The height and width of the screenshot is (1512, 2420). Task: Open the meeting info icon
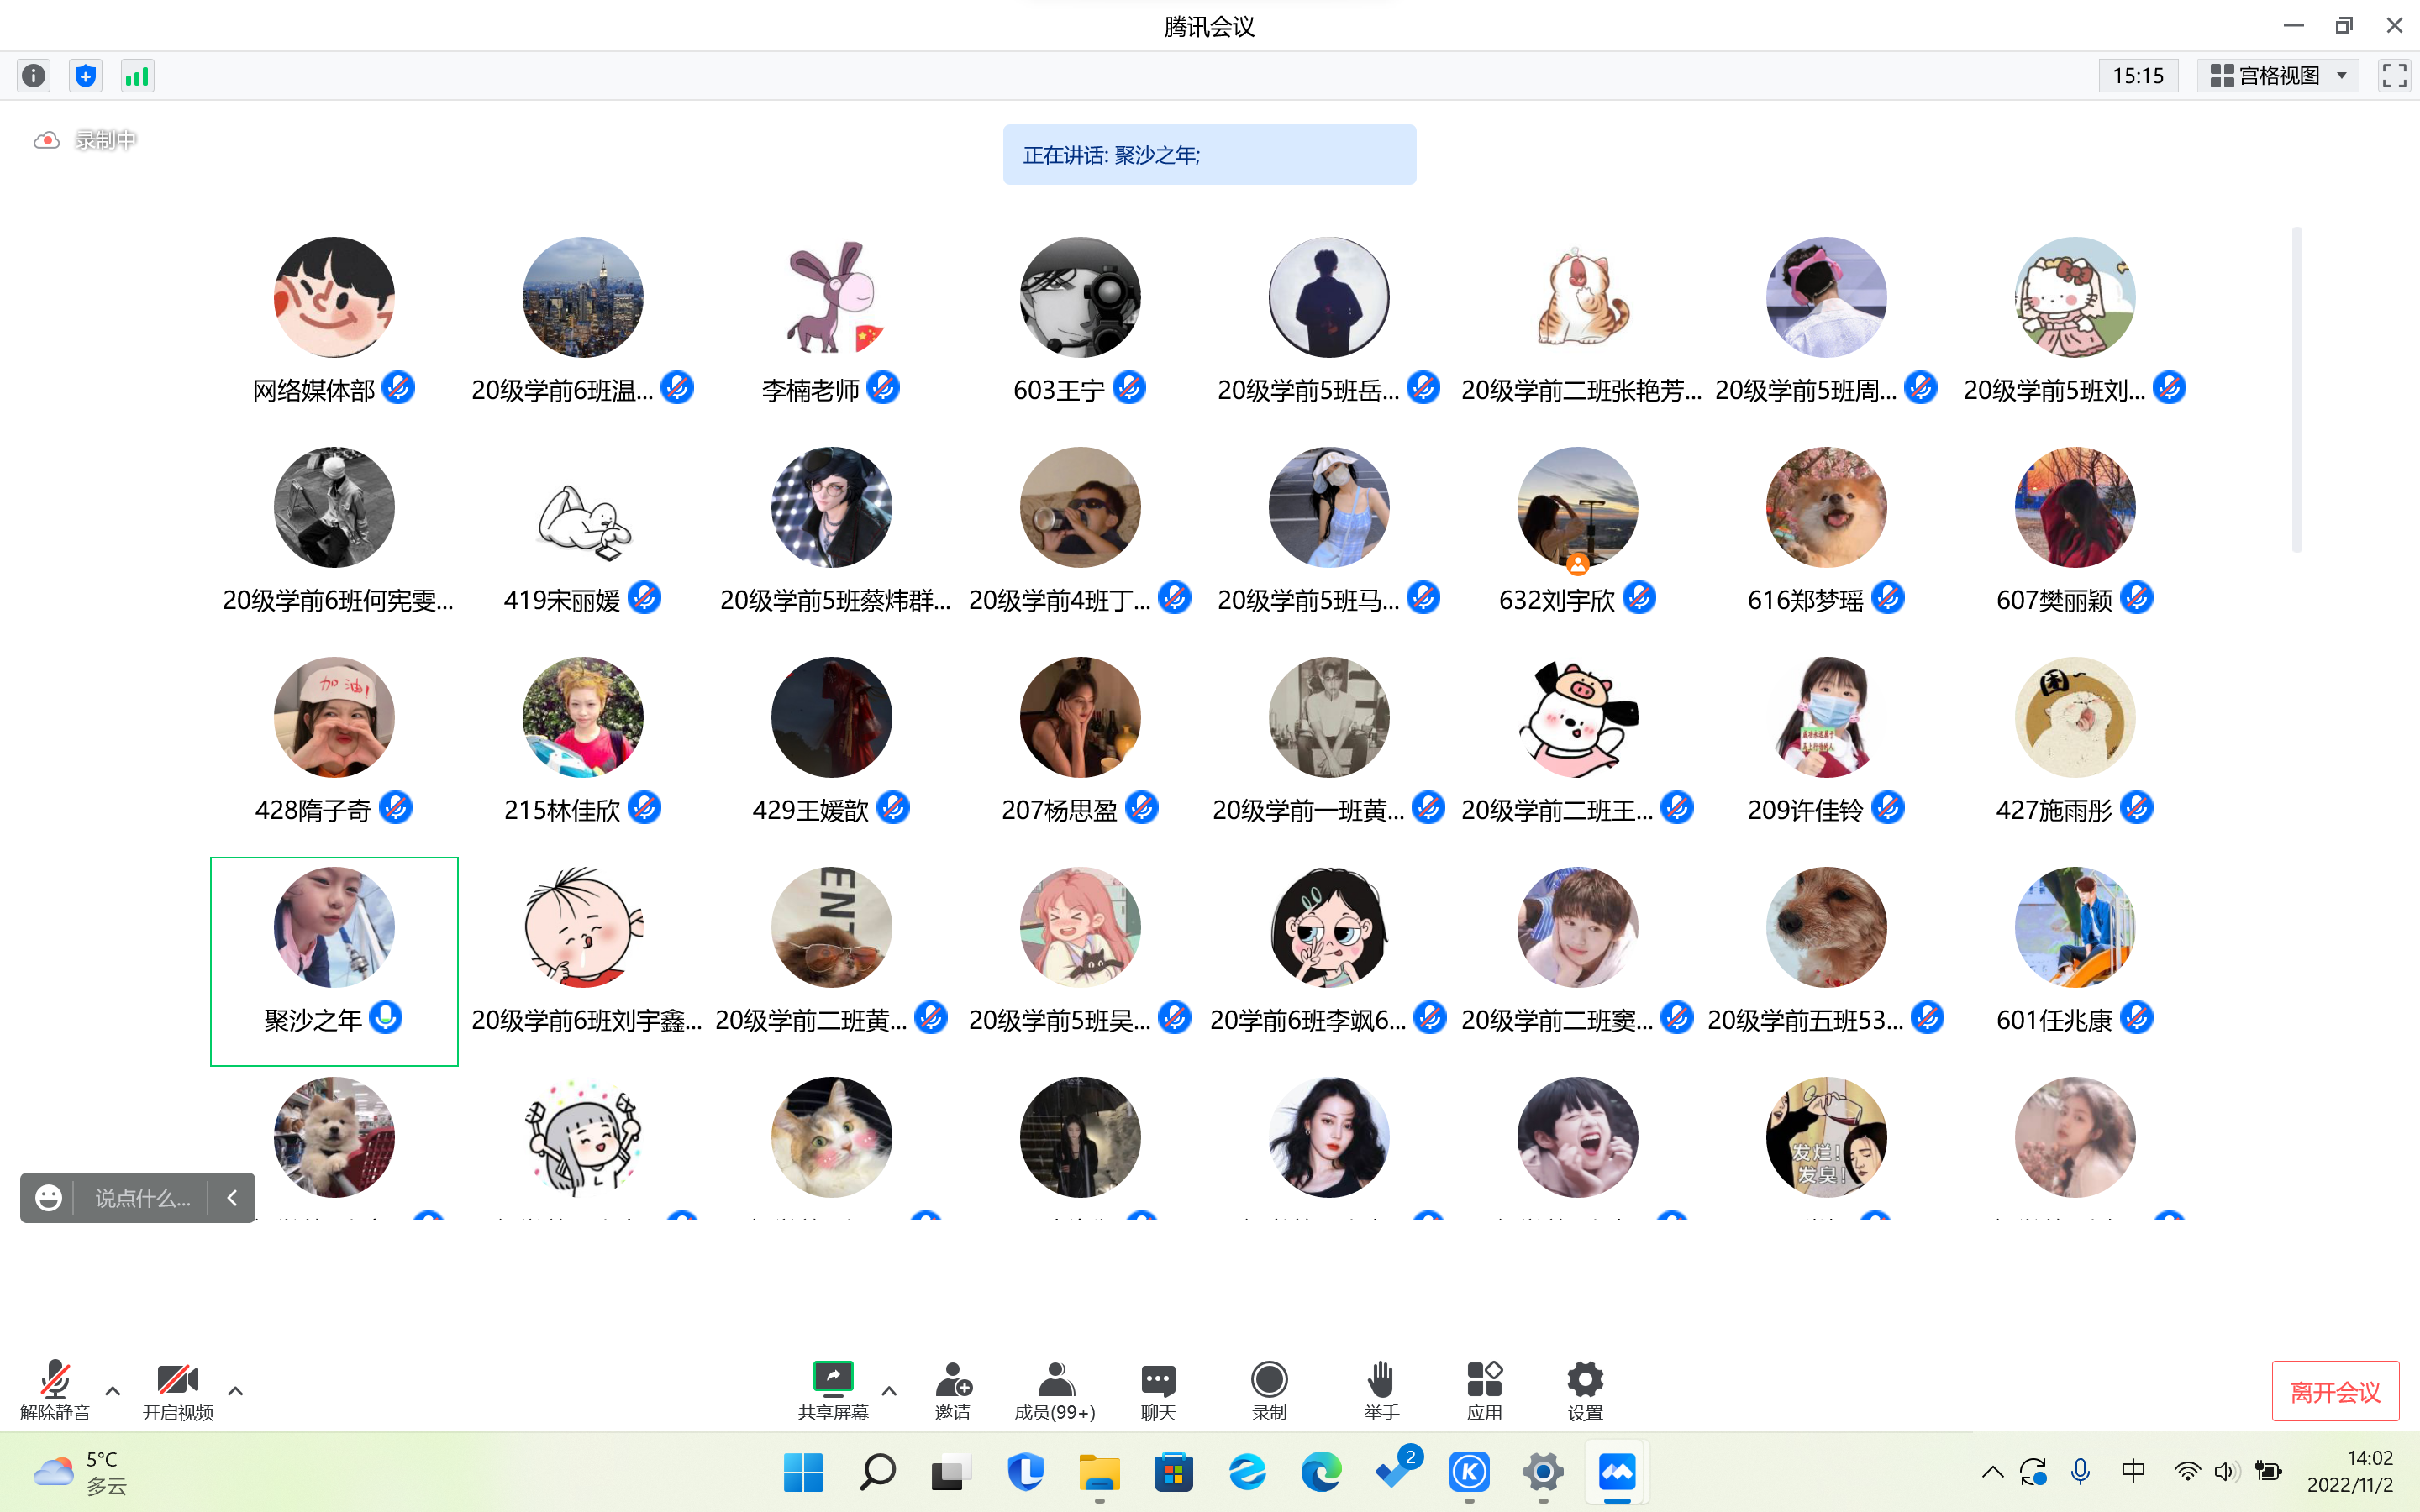34,76
